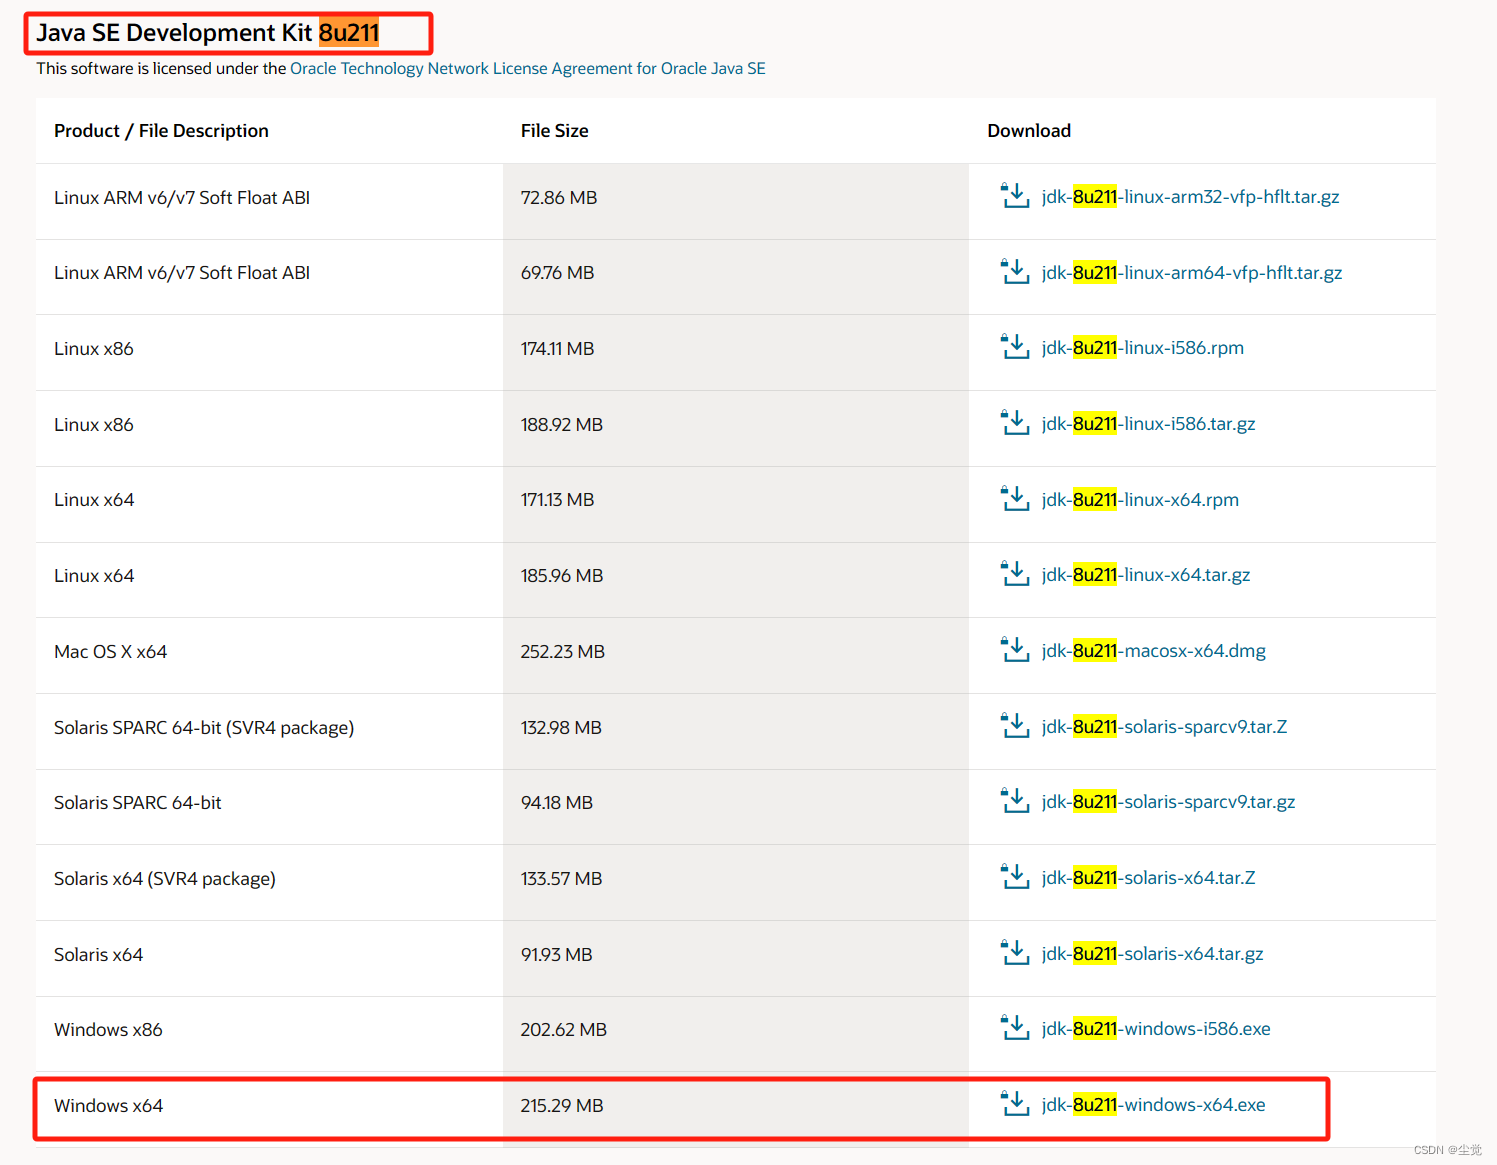Click the 215.29 MB file size

point(561,1106)
